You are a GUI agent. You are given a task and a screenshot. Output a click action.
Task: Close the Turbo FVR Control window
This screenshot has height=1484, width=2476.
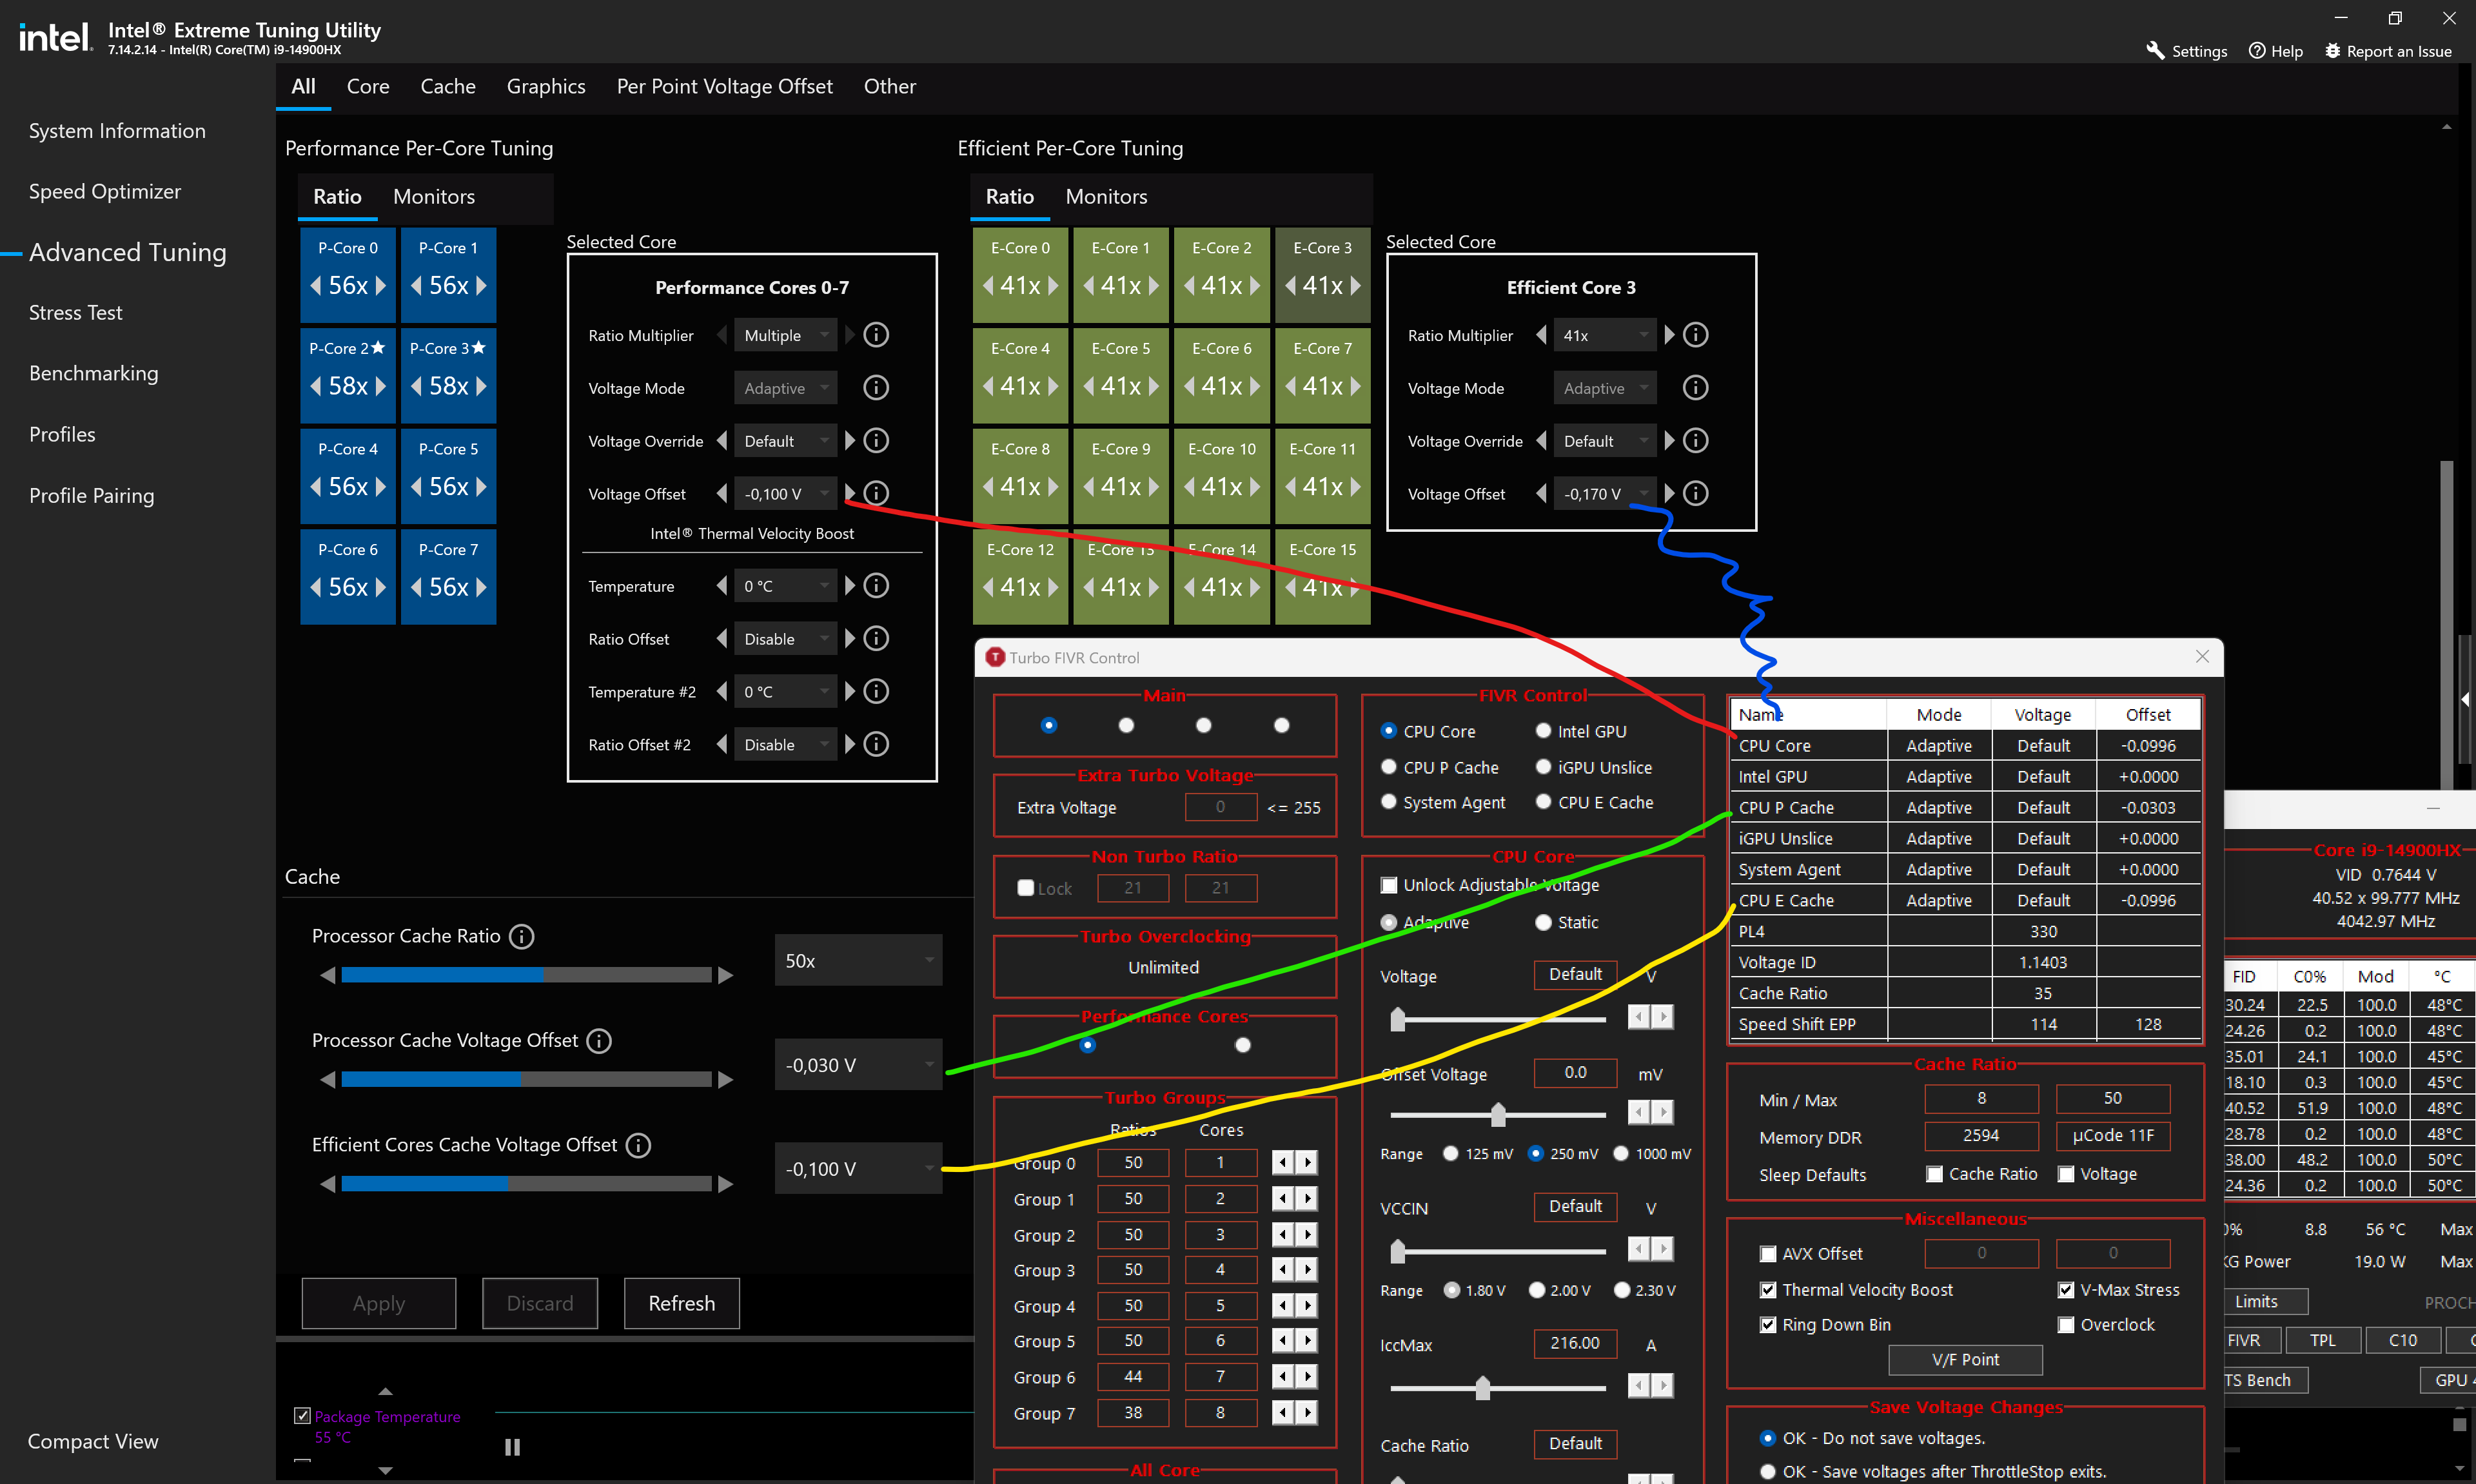(x=2202, y=657)
